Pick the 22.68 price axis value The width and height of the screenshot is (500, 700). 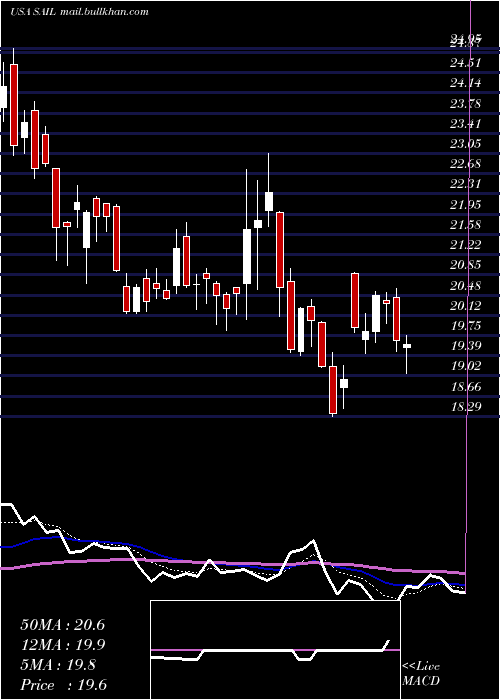click(466, 164)
